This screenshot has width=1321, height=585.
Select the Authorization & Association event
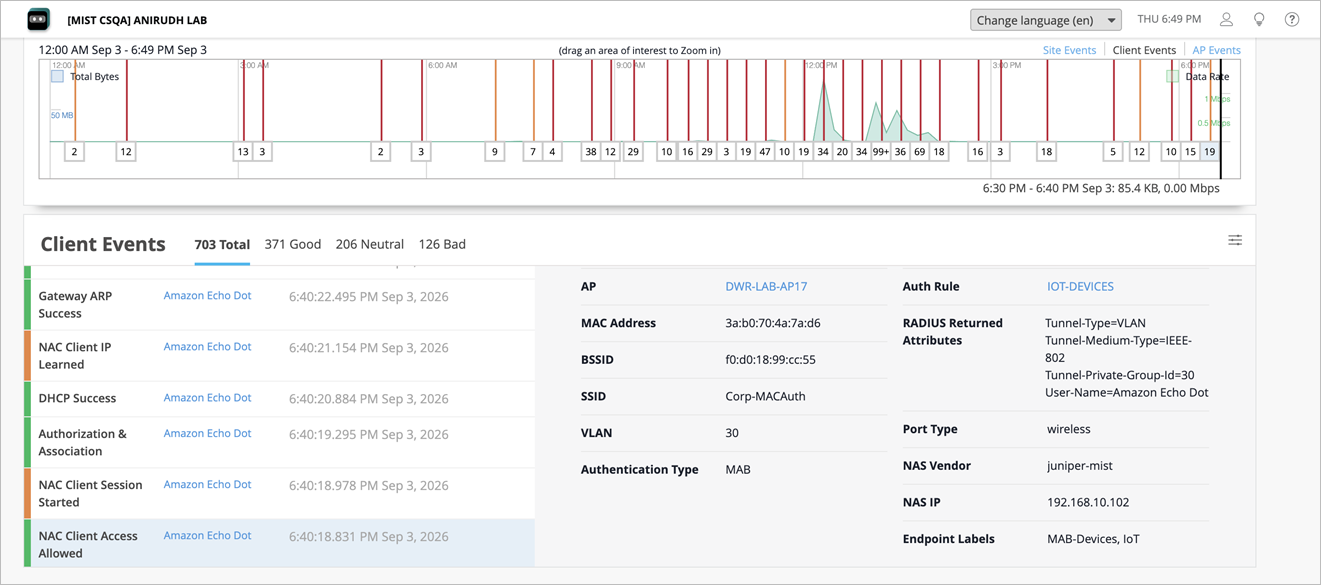coord(279,442)
